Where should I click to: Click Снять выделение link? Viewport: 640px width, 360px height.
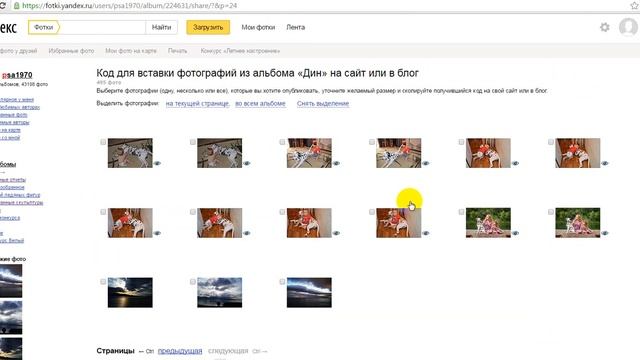[322, 104]
